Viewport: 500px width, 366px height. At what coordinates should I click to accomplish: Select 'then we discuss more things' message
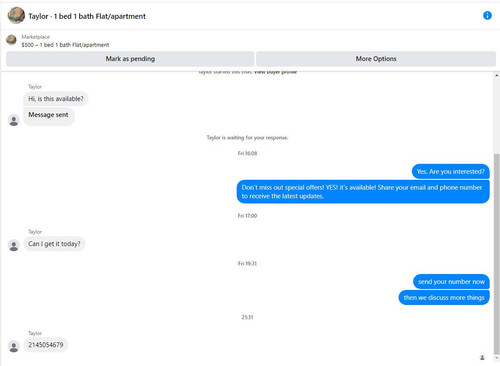click(444, 298)
